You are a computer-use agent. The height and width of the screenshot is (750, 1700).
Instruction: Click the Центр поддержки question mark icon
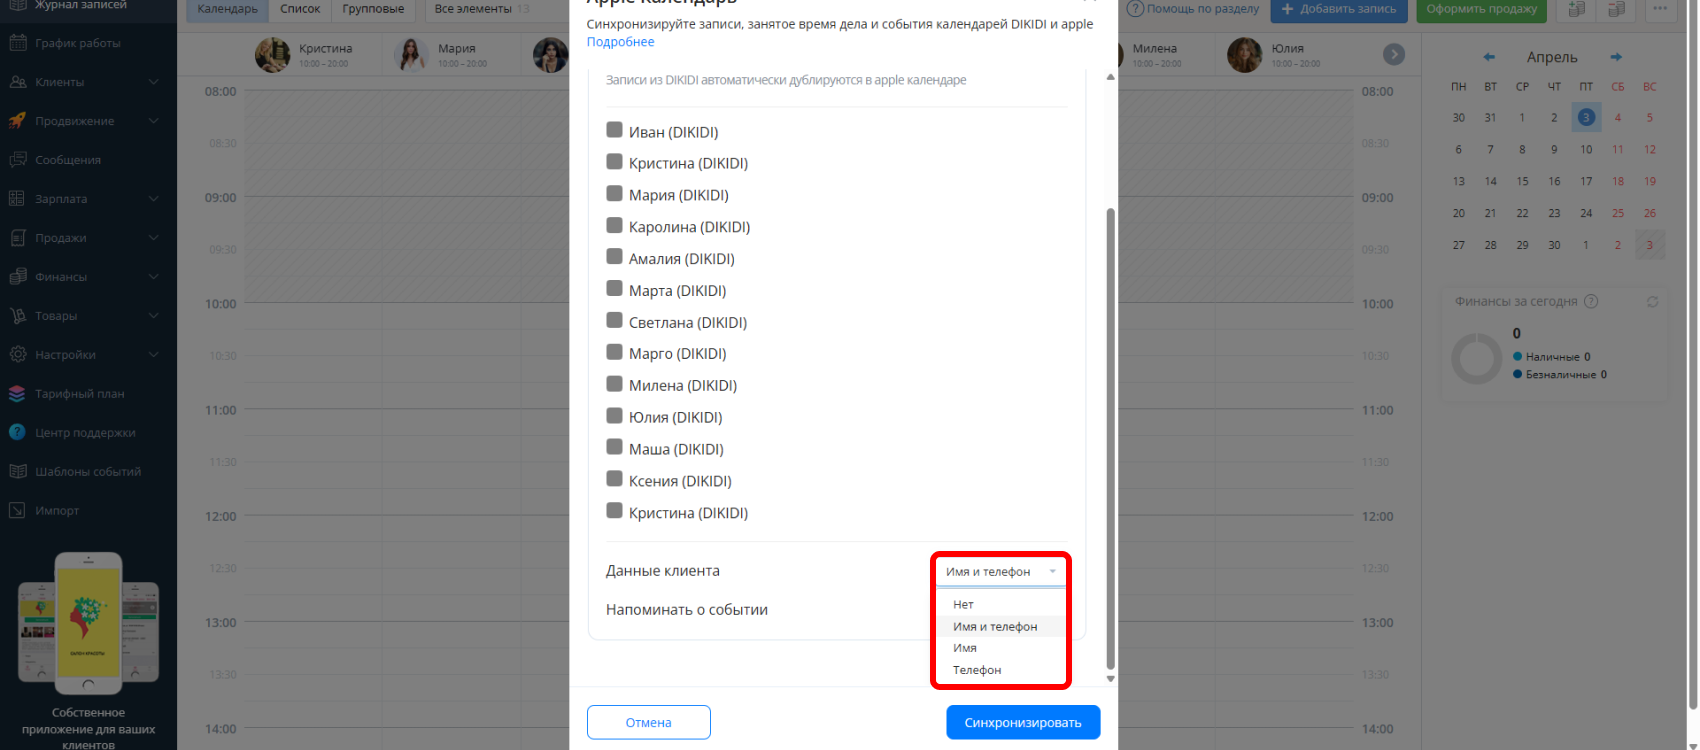pos(17,433)
